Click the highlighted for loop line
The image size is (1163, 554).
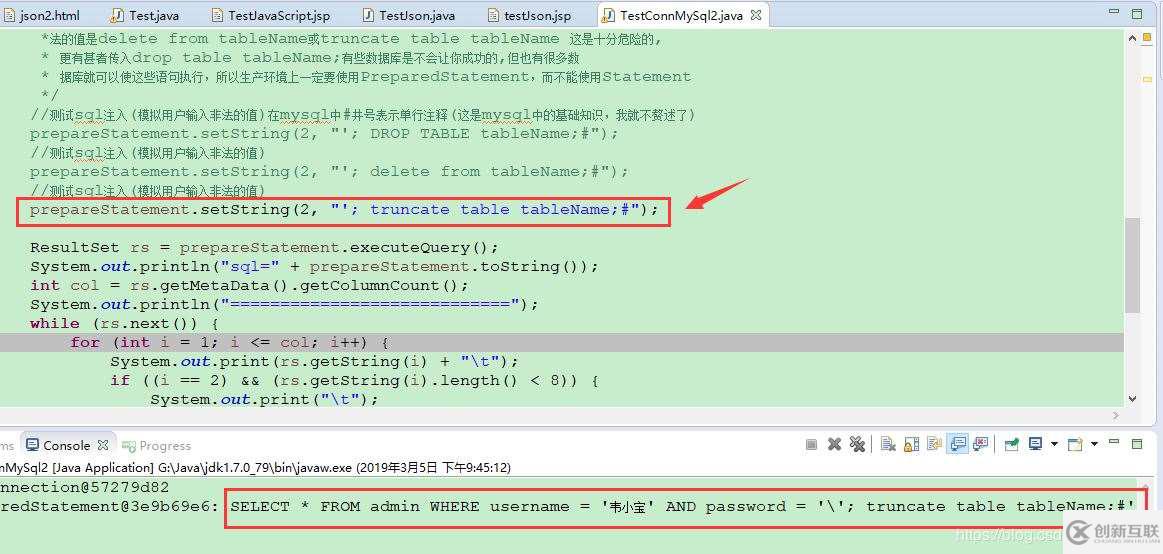(229, 343)
